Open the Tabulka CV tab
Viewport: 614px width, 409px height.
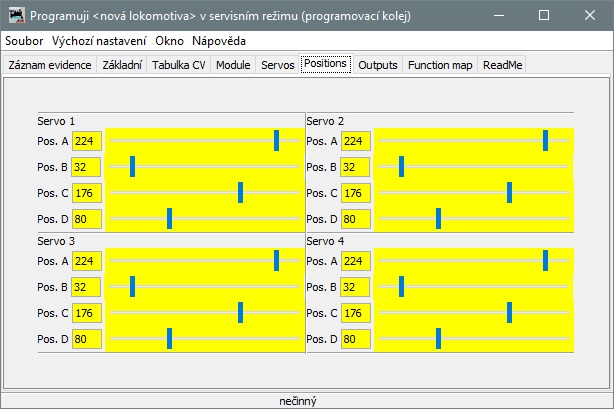178,65
